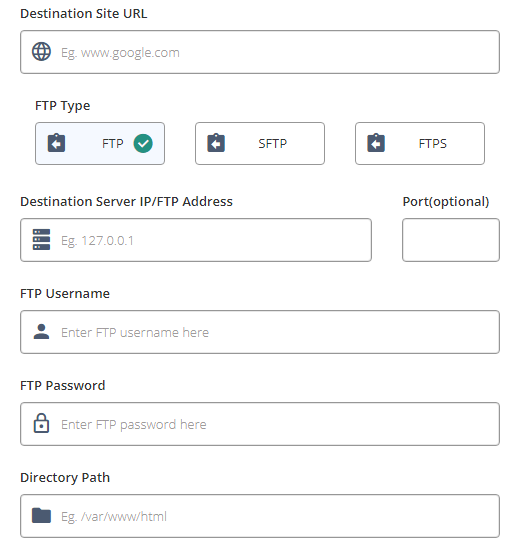Image resolution: width=522 pixels, height=550 pixels.
Task: Click the server stack icon in IP address field
Action: click(x=41, y=240)
